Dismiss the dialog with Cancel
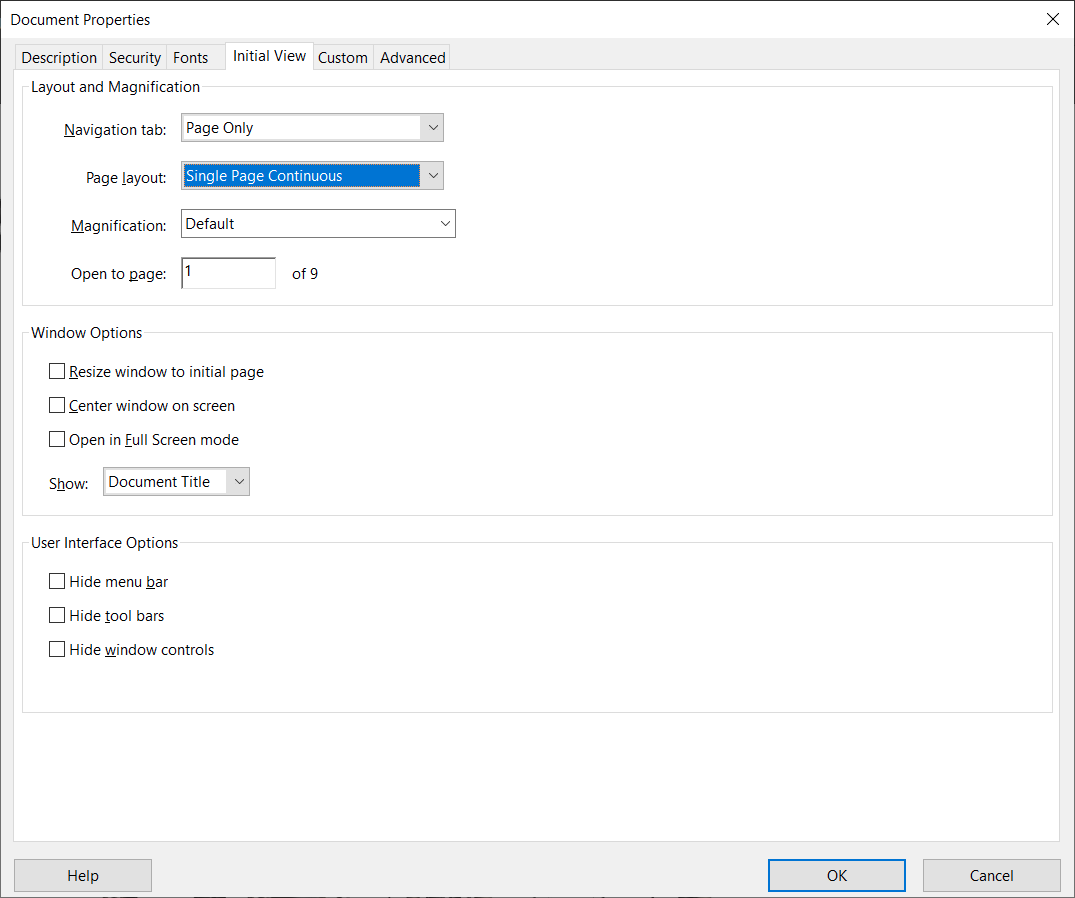This screenshot has width=1075, height=898. (991, 875)
